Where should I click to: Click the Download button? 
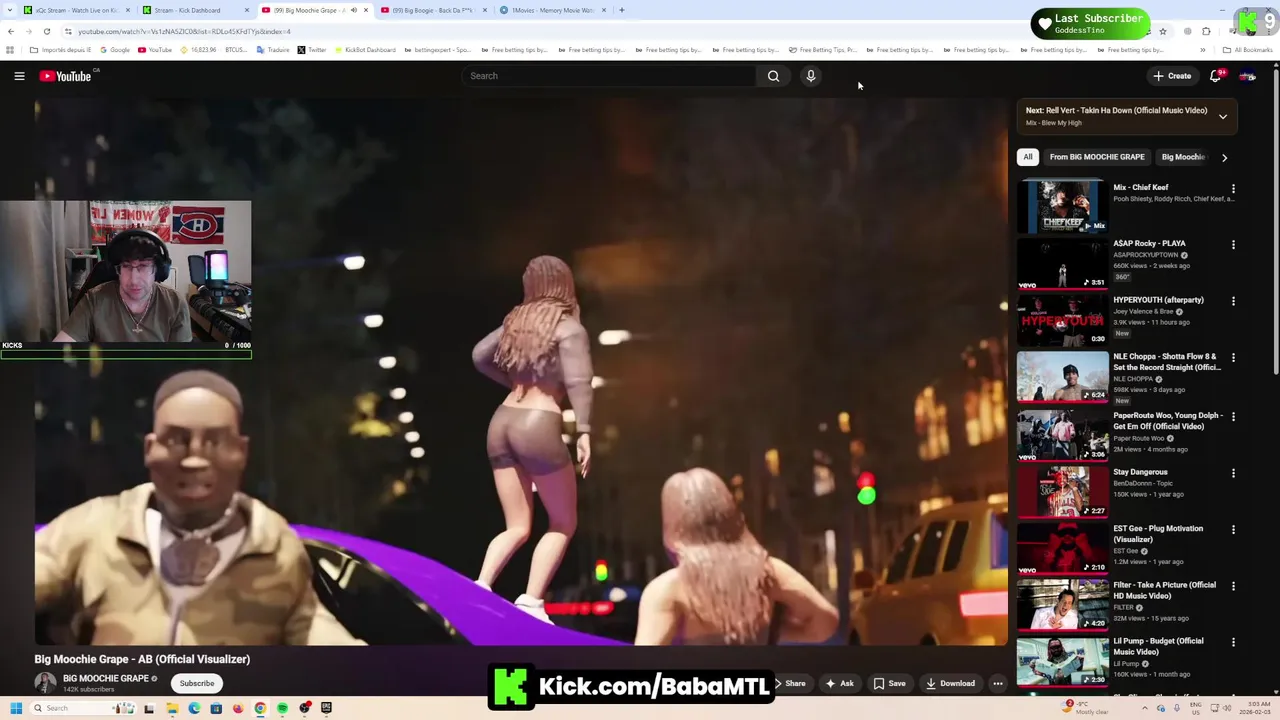coord(950,684)
